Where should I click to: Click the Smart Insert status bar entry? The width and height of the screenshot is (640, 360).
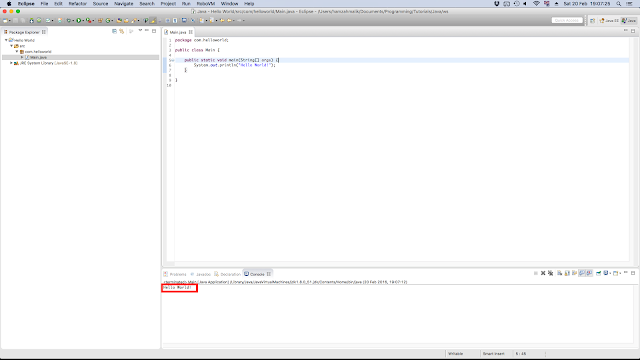(493, 354)
